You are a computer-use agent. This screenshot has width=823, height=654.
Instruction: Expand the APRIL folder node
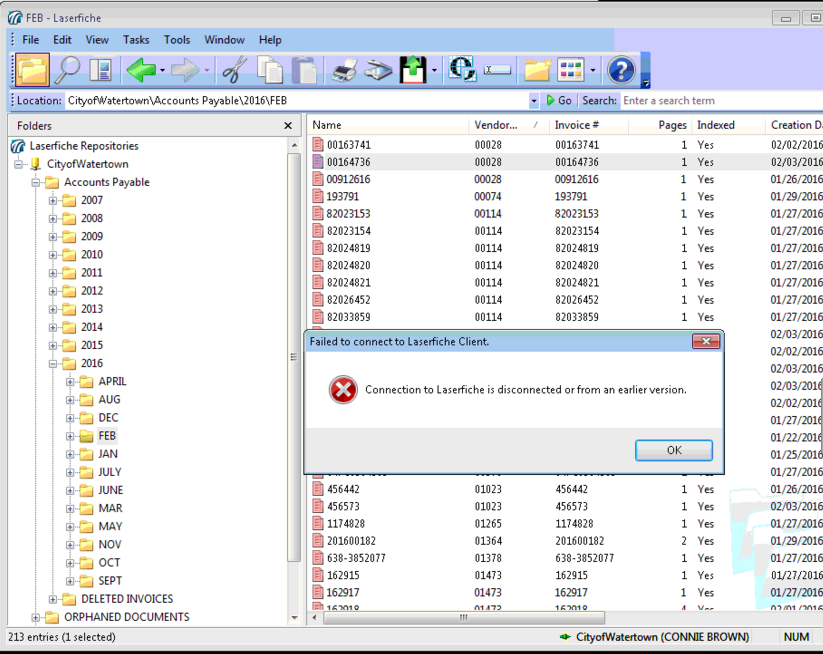coord(70,382)
